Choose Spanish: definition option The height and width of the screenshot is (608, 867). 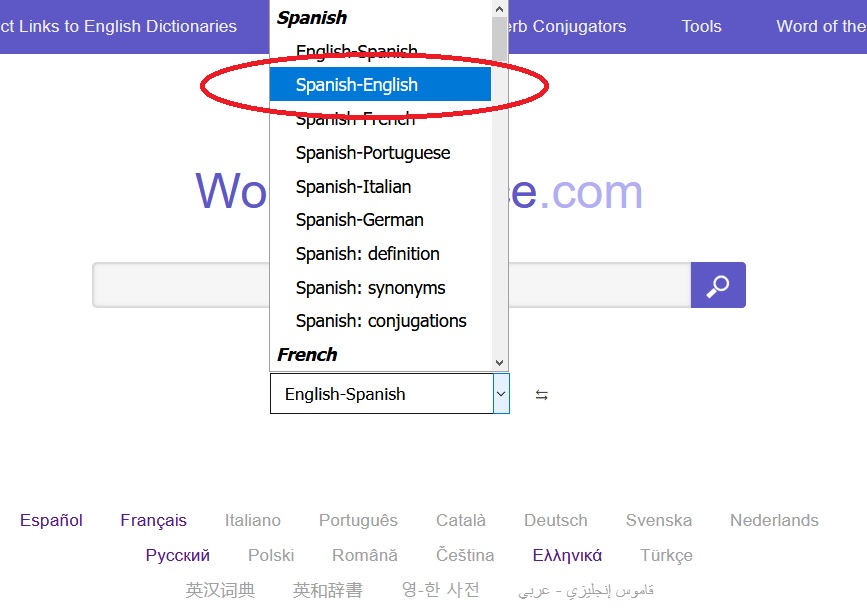pos(367,254)
